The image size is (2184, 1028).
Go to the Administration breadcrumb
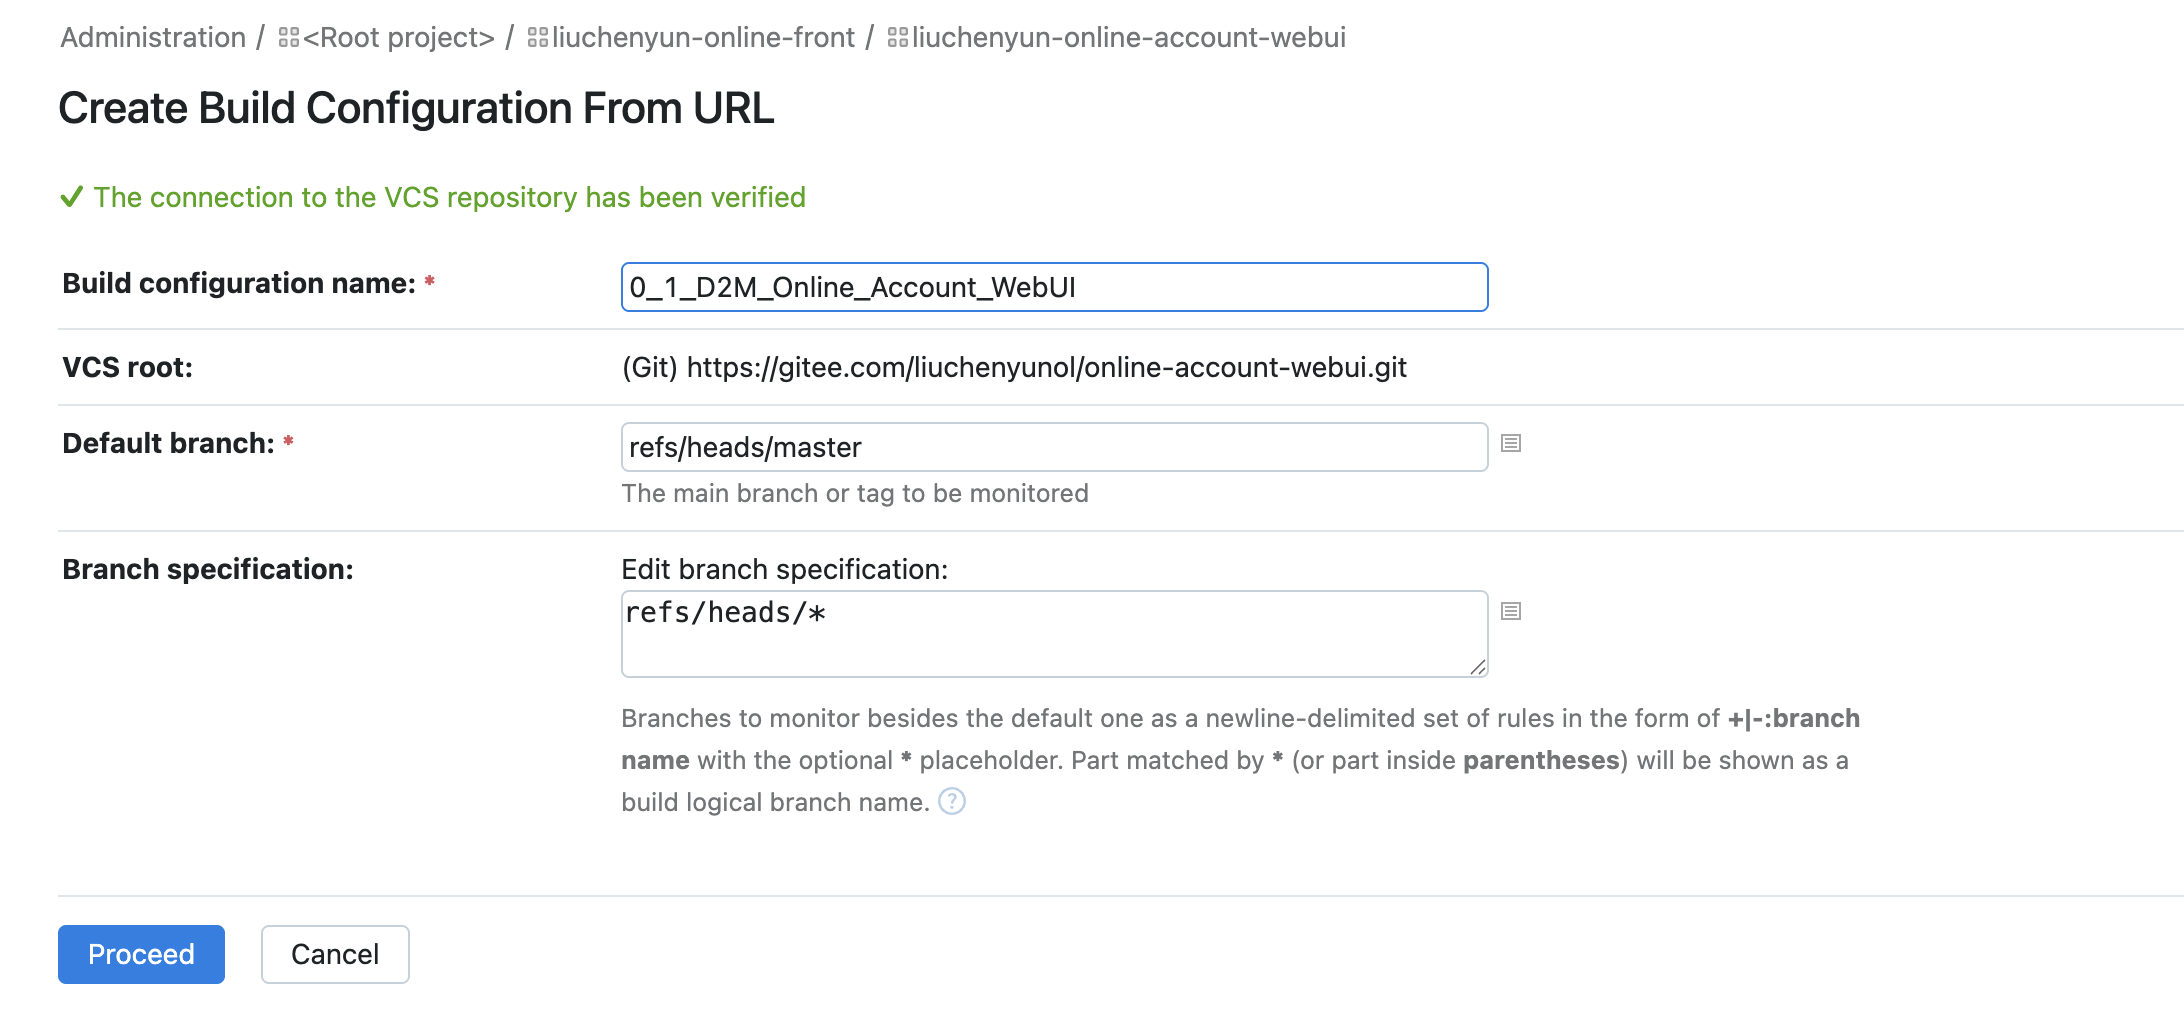click(x=153, y=38)
